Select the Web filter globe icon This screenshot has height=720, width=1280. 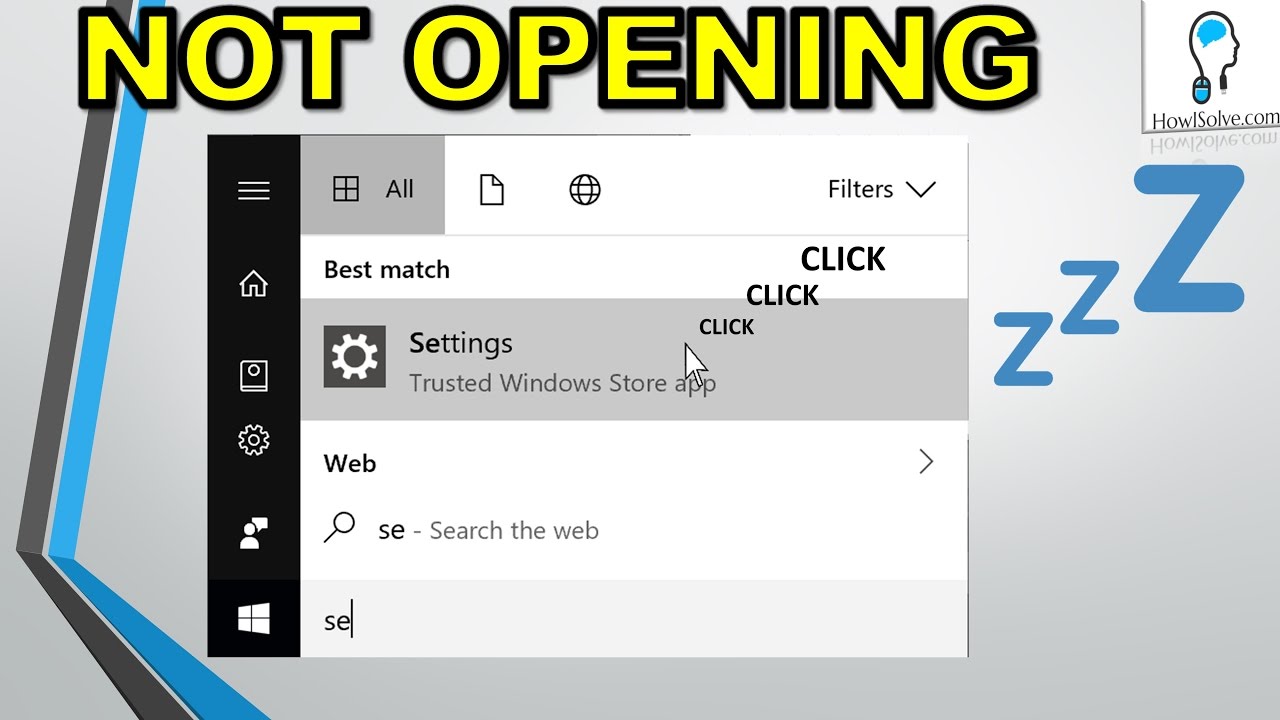585,189
